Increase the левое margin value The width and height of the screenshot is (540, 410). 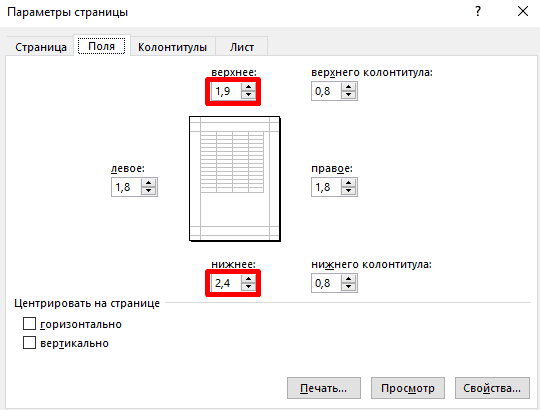(x=148, y=183)
